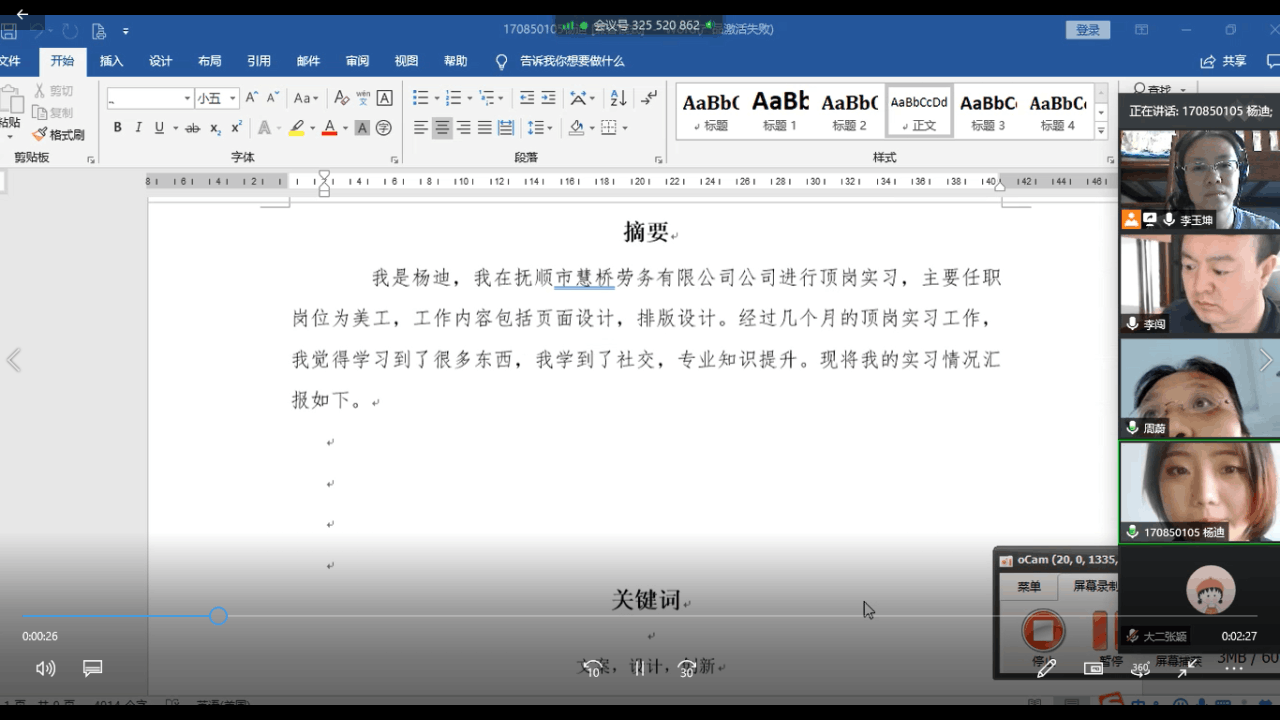This screenshot has height=720, width=1280.
Task: Click the text highlight color button
Action: pos(296,128)
